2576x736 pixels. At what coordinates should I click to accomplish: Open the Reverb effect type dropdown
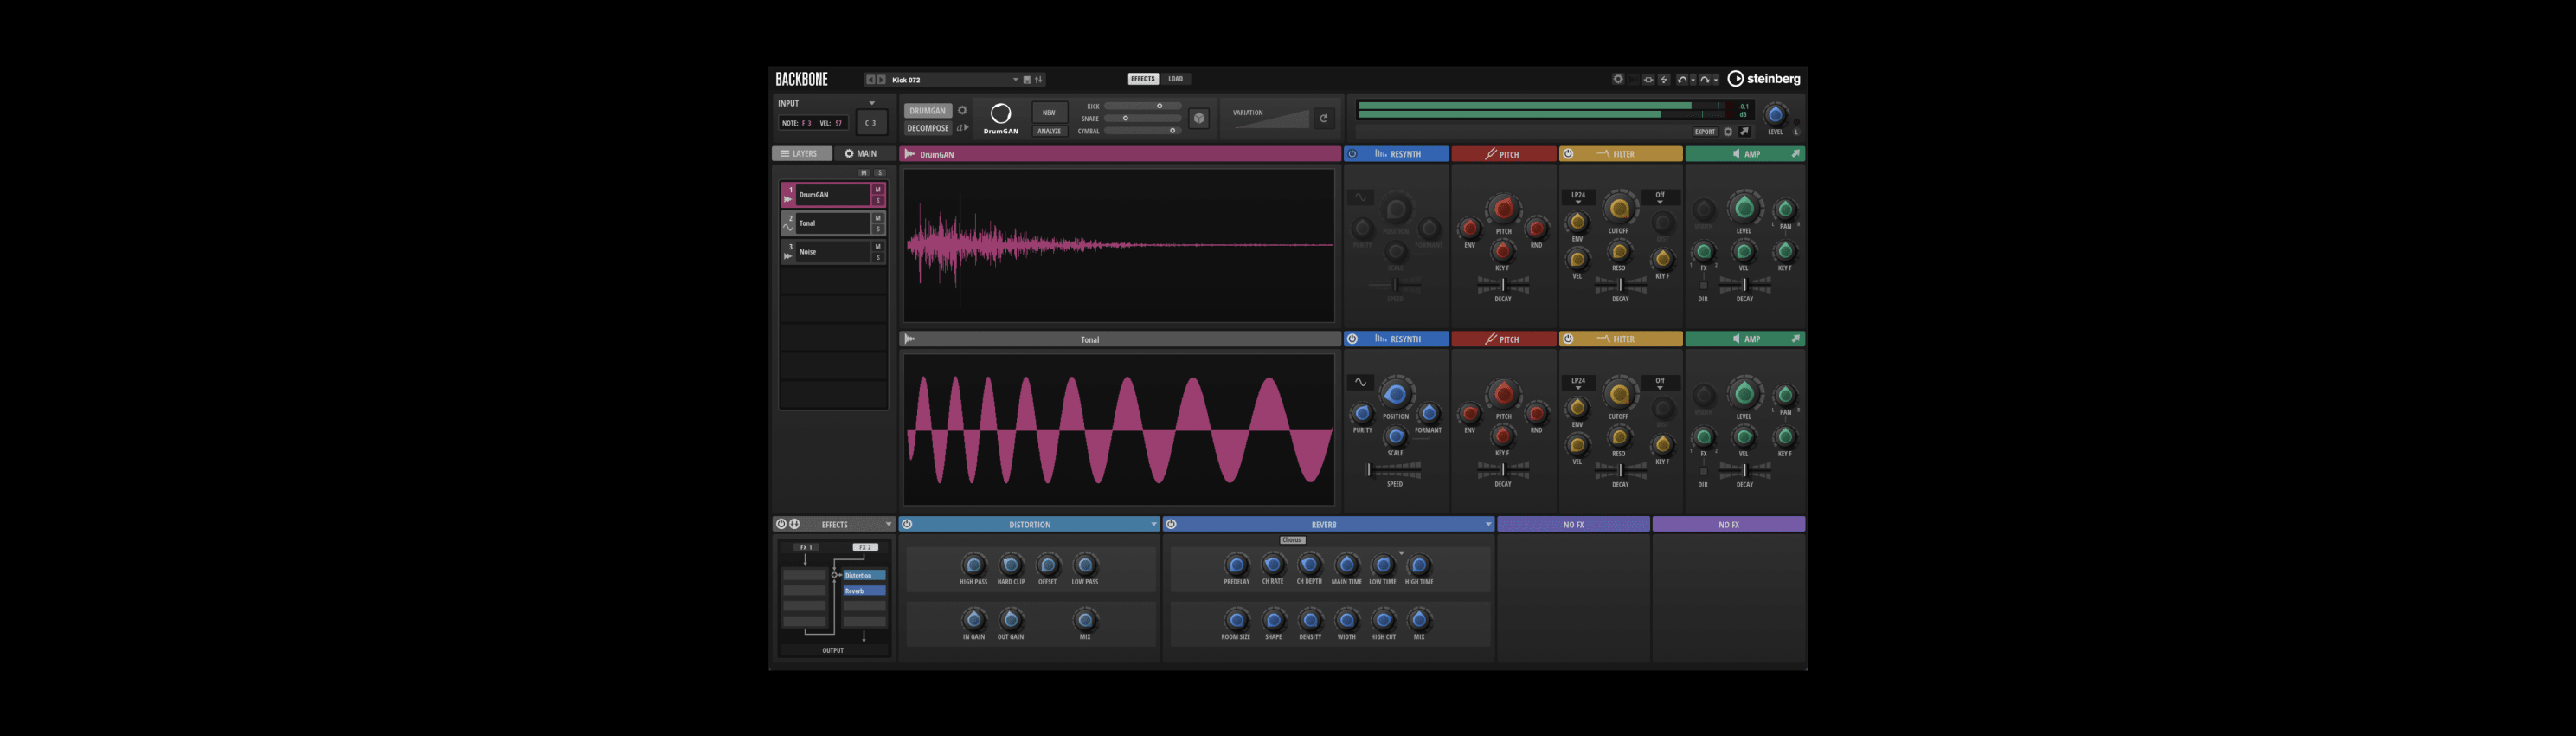point(1488,524)
